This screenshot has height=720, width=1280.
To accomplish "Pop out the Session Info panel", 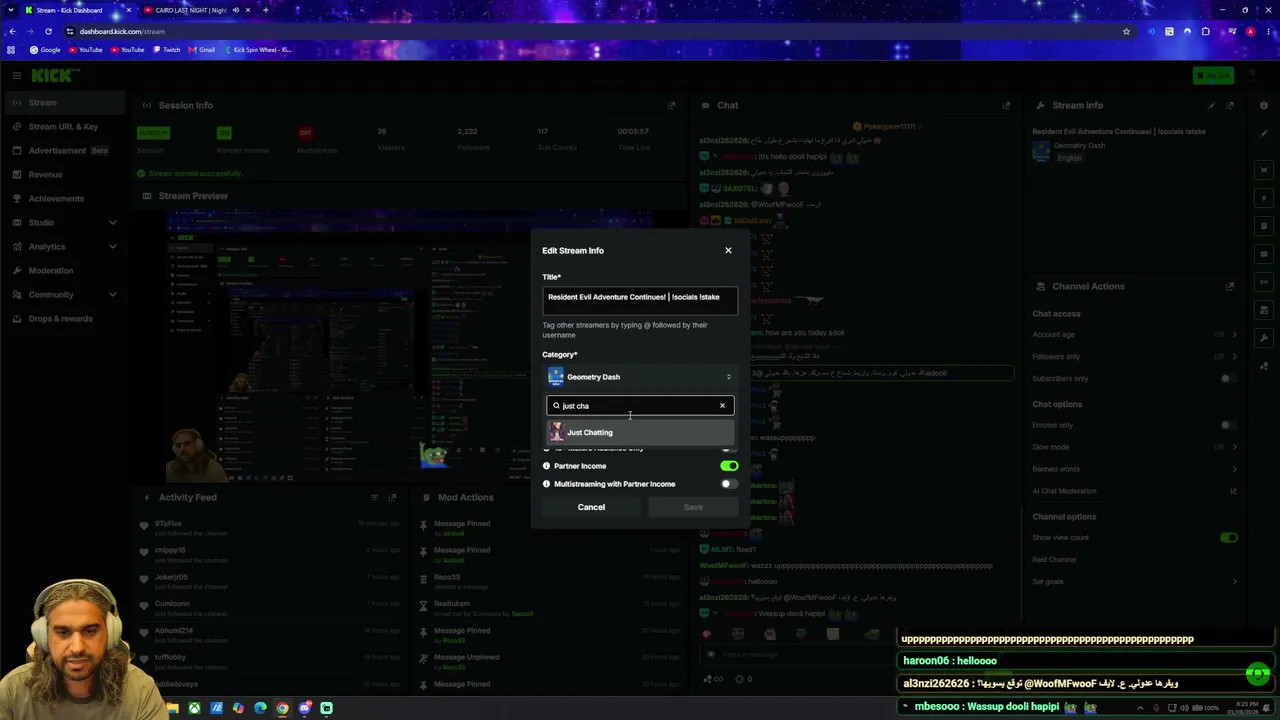I will pyautogui.click(x=672, y=105).
